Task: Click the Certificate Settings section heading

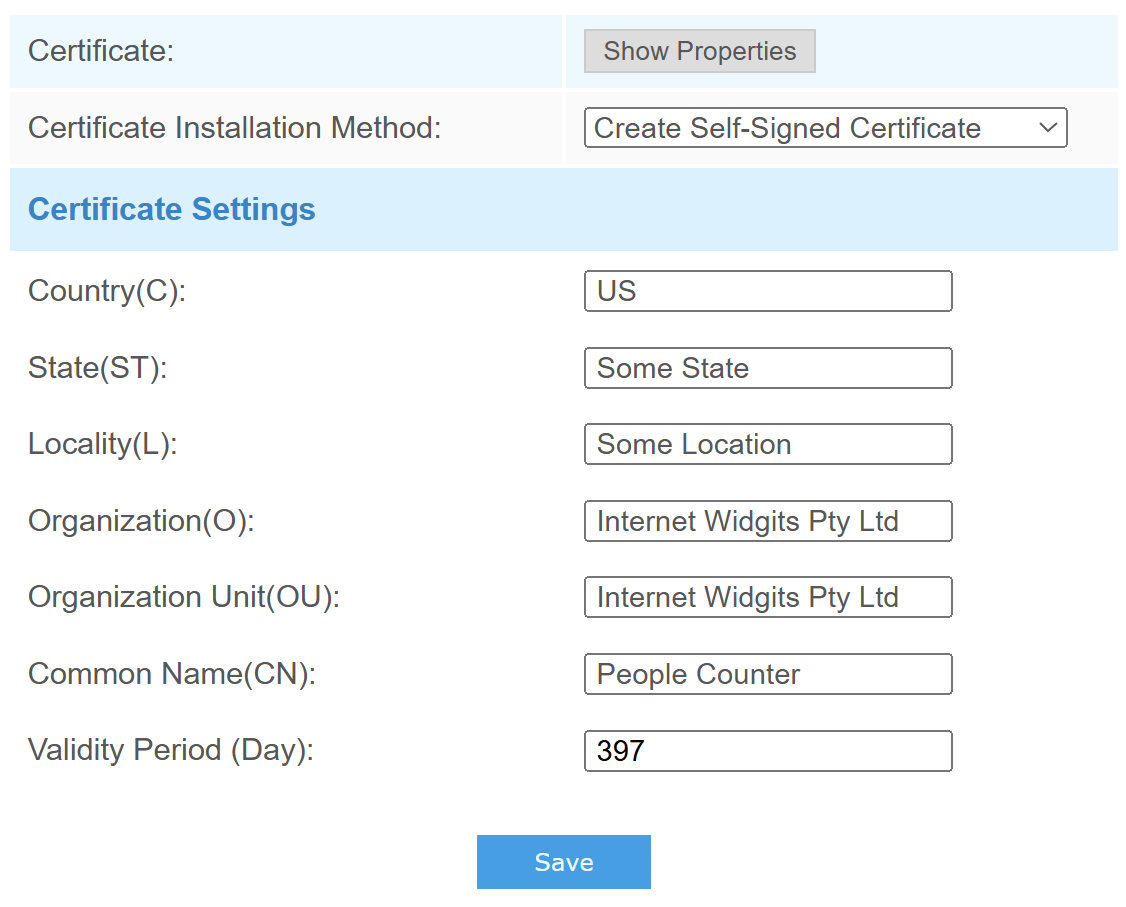Action: point(172,209)
